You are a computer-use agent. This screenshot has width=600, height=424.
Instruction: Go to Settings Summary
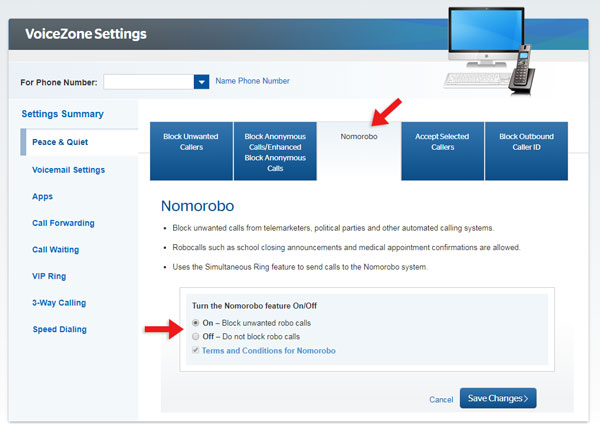[62, 114]
